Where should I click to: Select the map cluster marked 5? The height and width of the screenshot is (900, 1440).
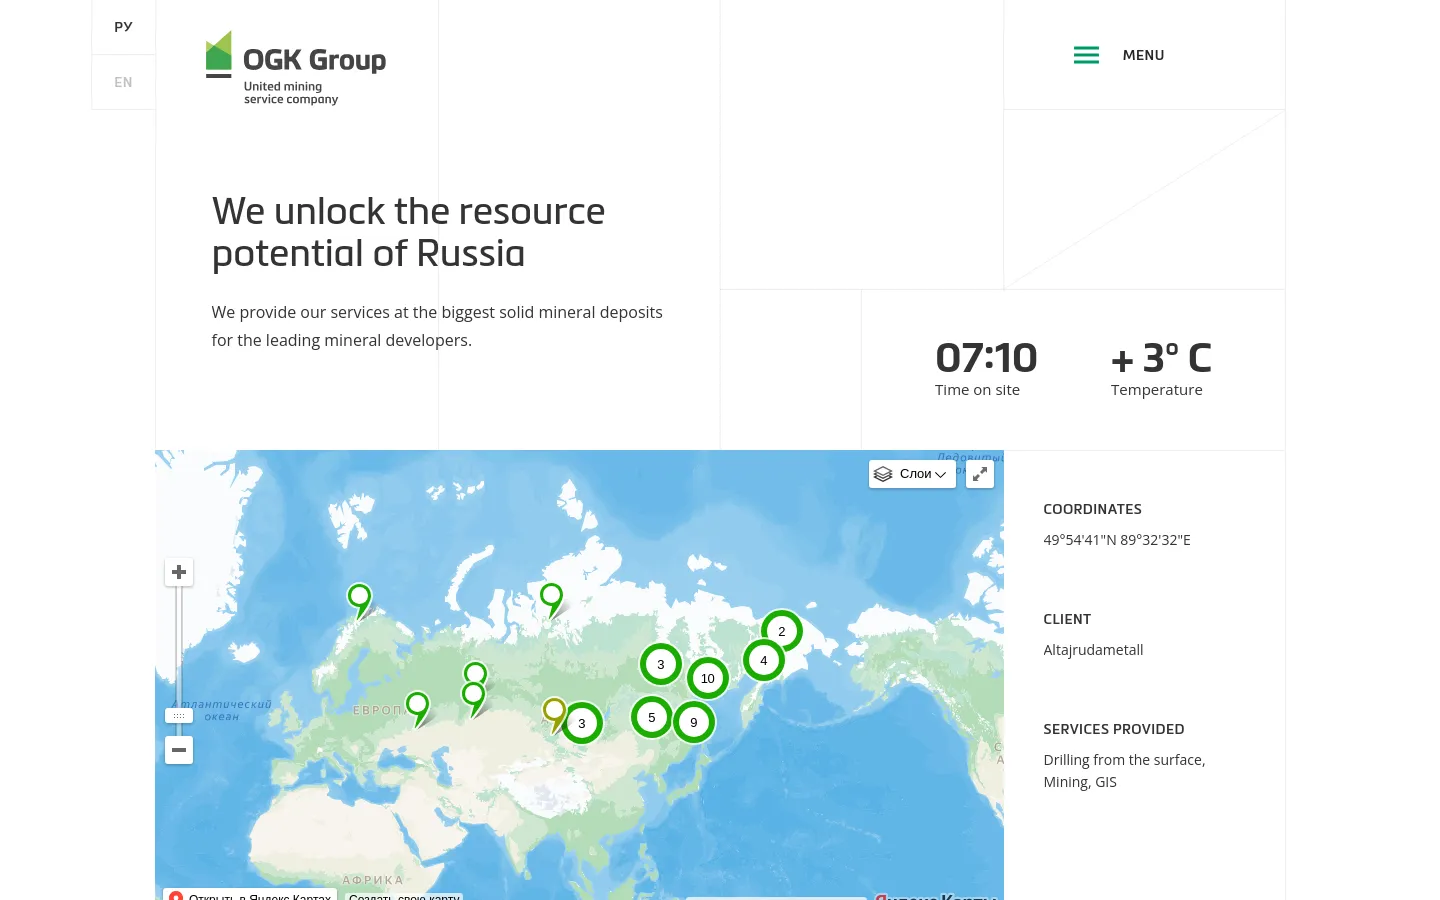[652, 717]
